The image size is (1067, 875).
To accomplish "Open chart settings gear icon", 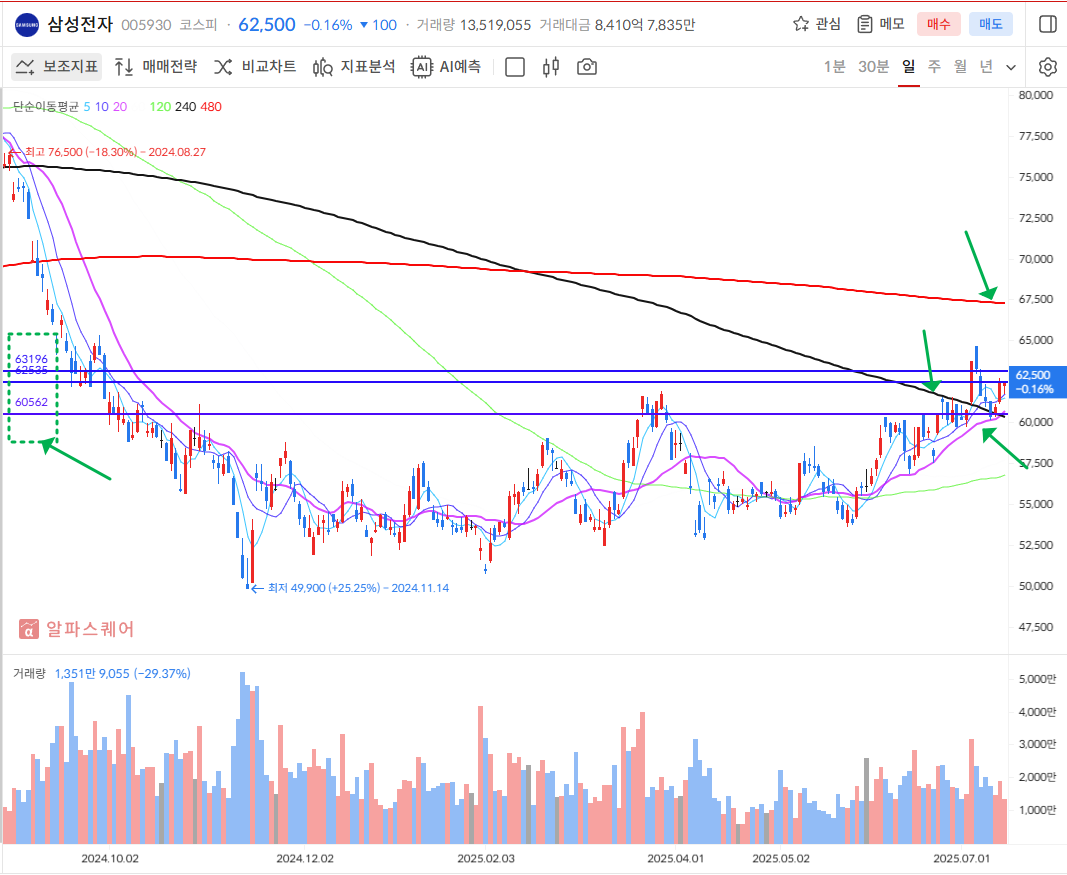I will point(1048,67).
